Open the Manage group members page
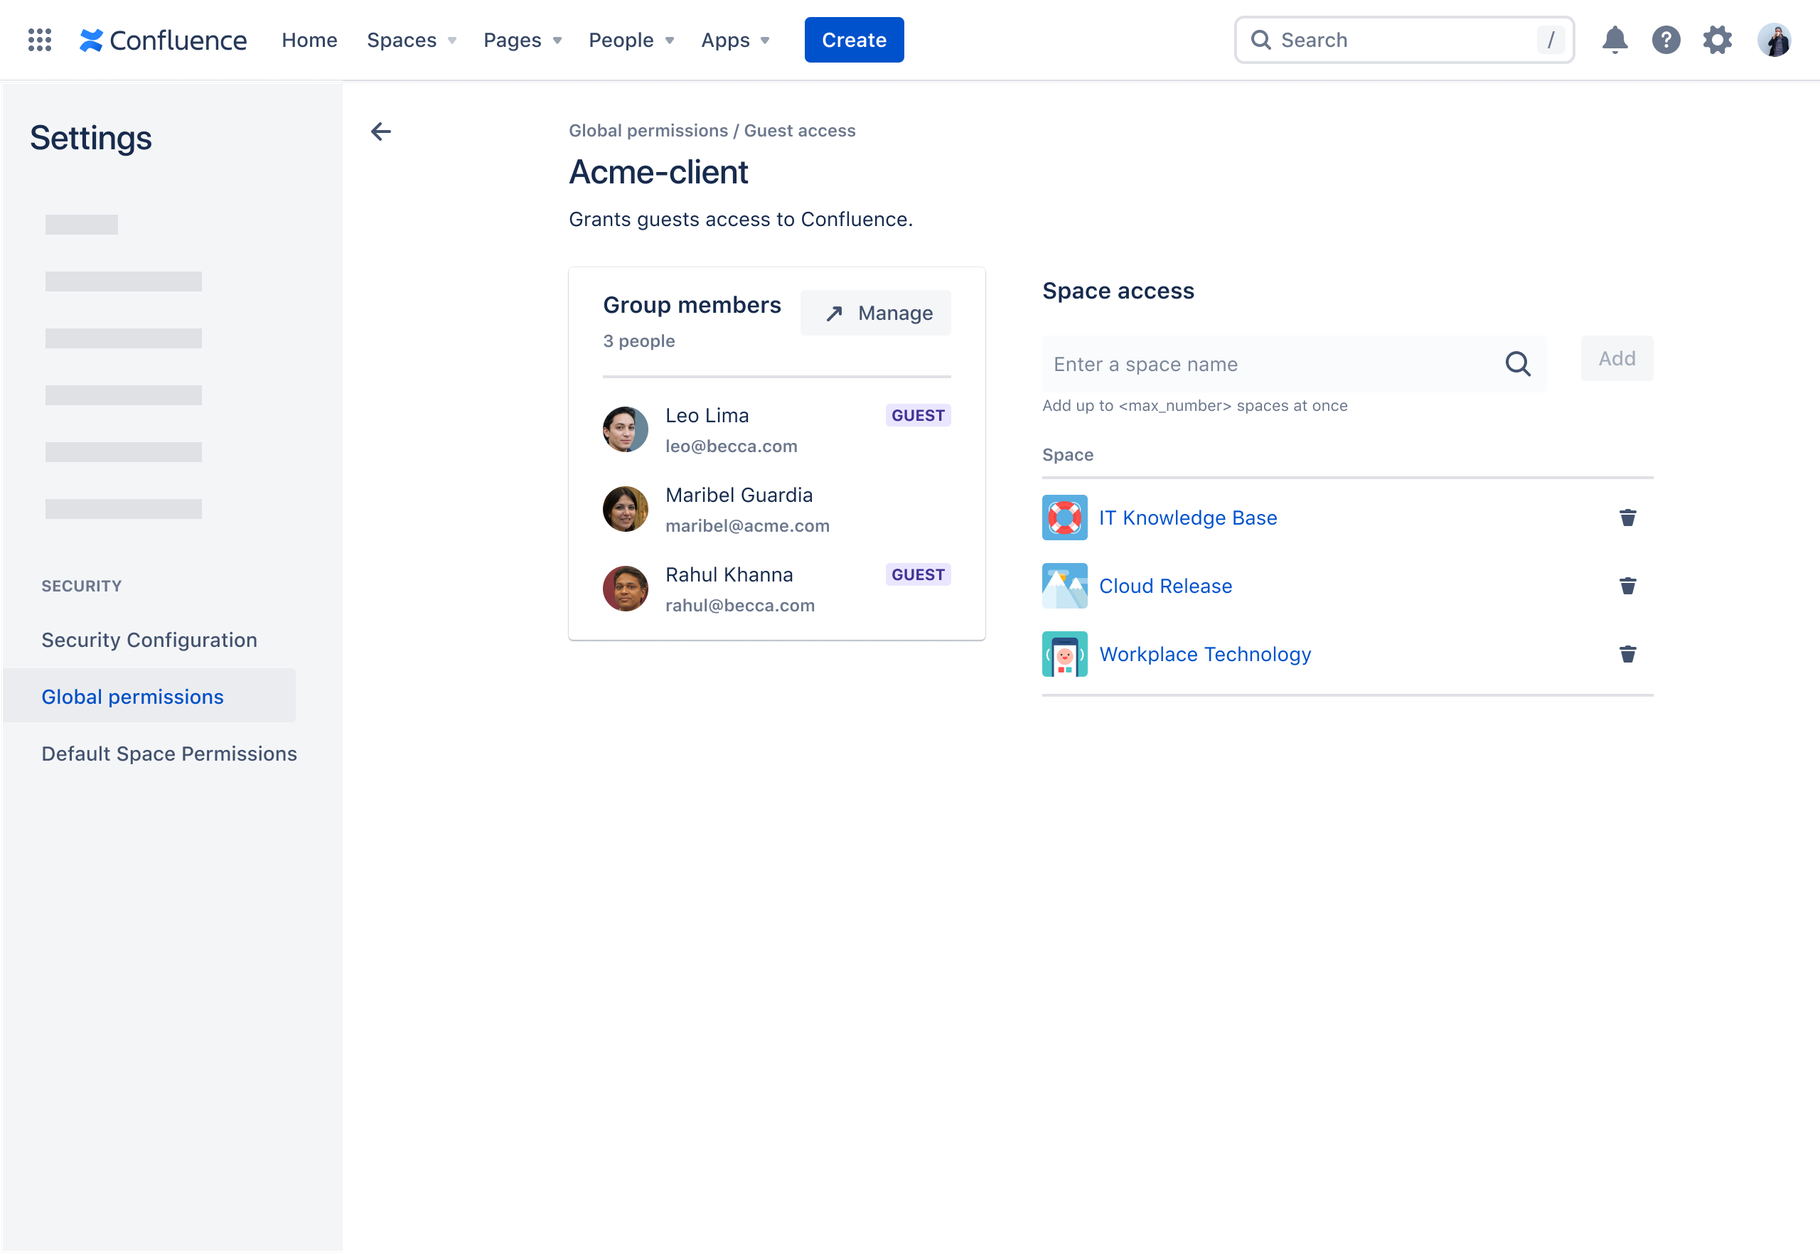This screenshot has width=1820, height=1254. click(875, 312)
